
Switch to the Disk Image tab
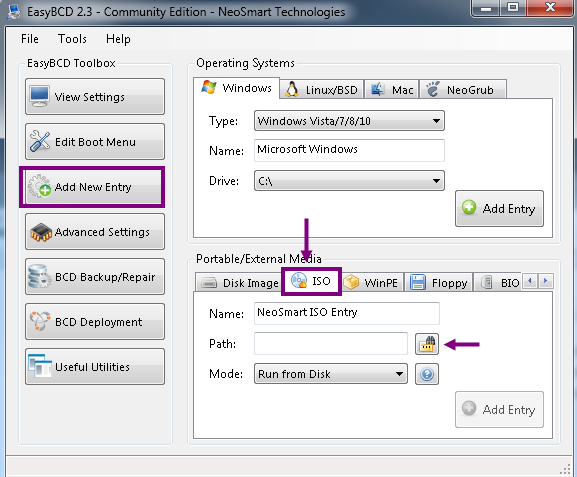coord(238,283)
